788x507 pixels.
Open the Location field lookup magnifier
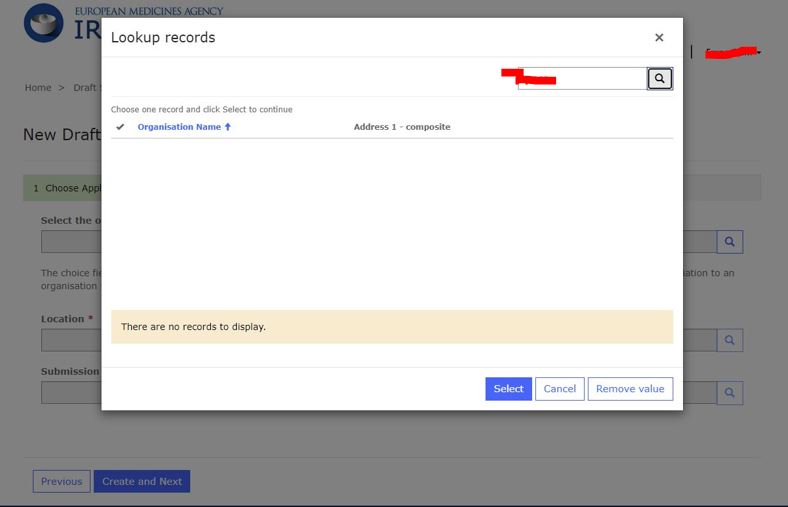click(730, 341)
